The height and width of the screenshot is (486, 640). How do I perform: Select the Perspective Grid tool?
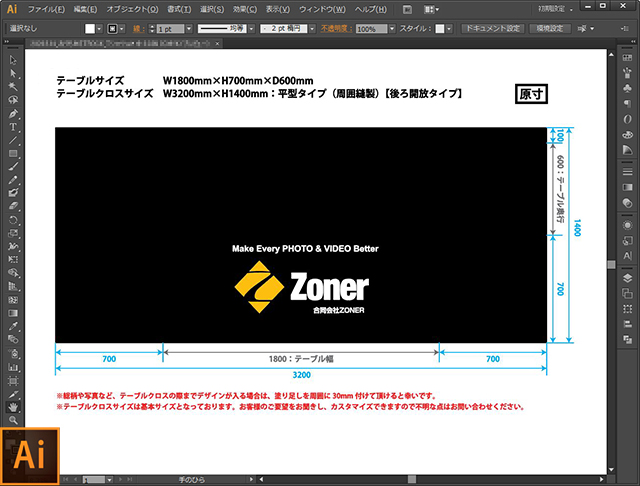13,286
